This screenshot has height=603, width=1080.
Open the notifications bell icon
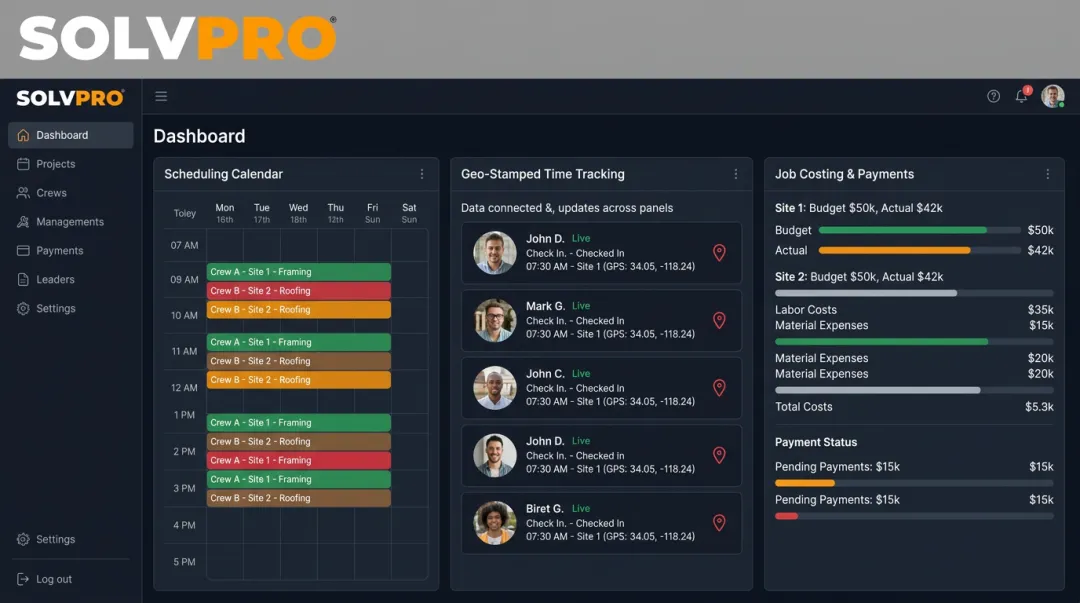pos(1022,96)
